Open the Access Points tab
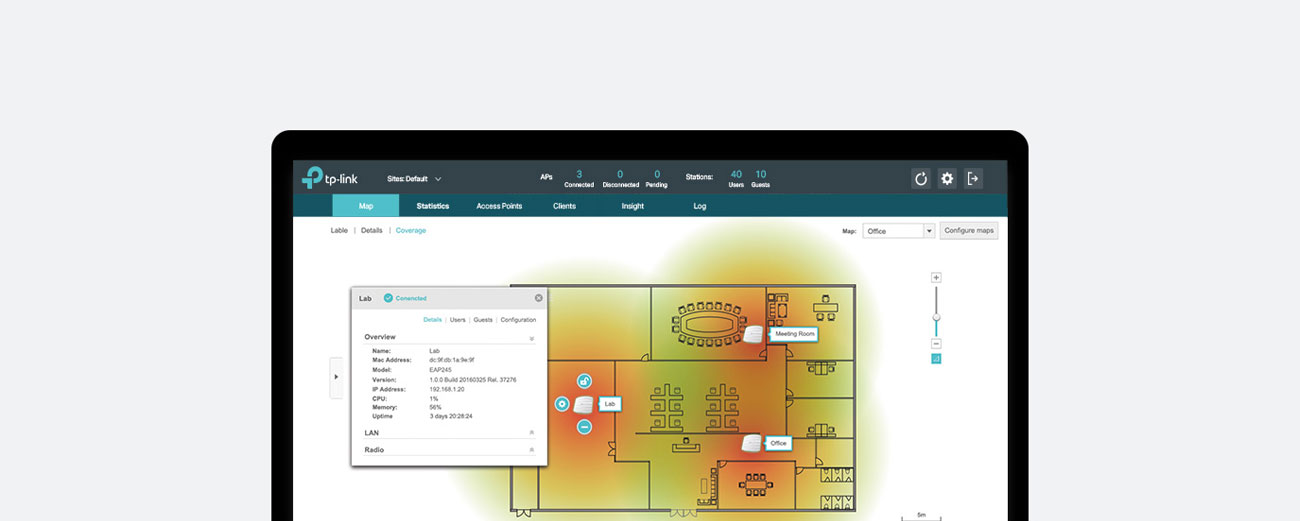 pyautogui.click(x=499, y=206)
